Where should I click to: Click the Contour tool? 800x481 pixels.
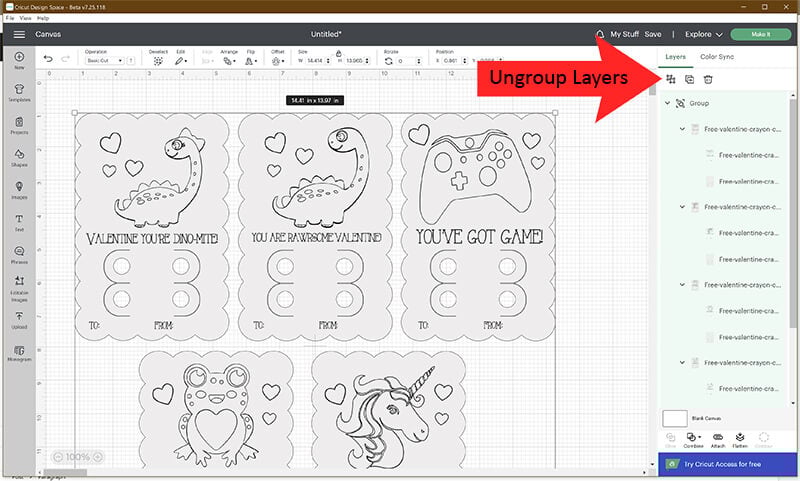pyautogui.click(x=764, y=440)
